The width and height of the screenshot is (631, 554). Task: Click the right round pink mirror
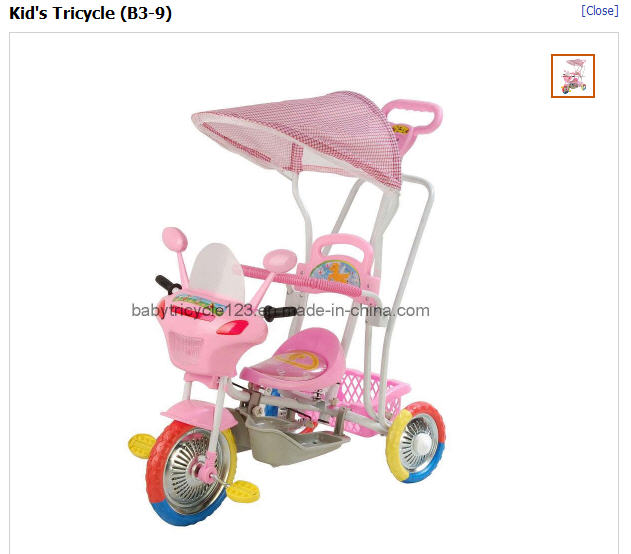pos(280,259)
